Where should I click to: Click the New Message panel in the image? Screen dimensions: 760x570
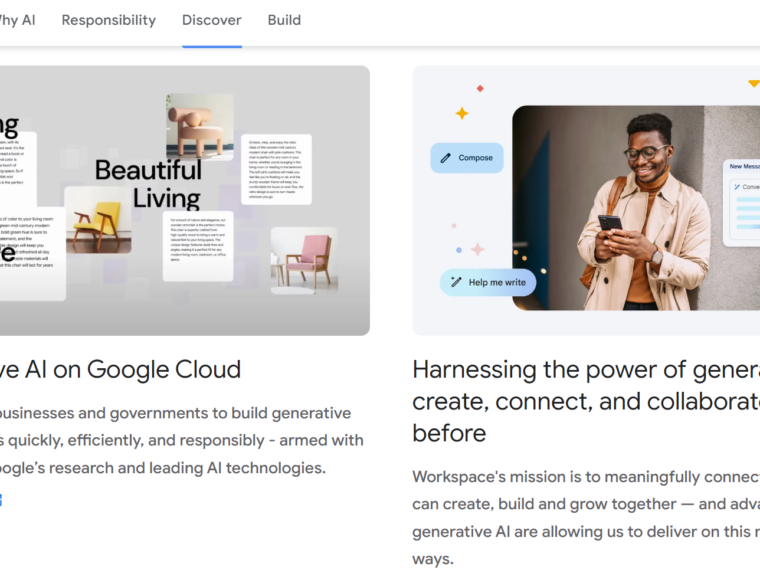742,203
